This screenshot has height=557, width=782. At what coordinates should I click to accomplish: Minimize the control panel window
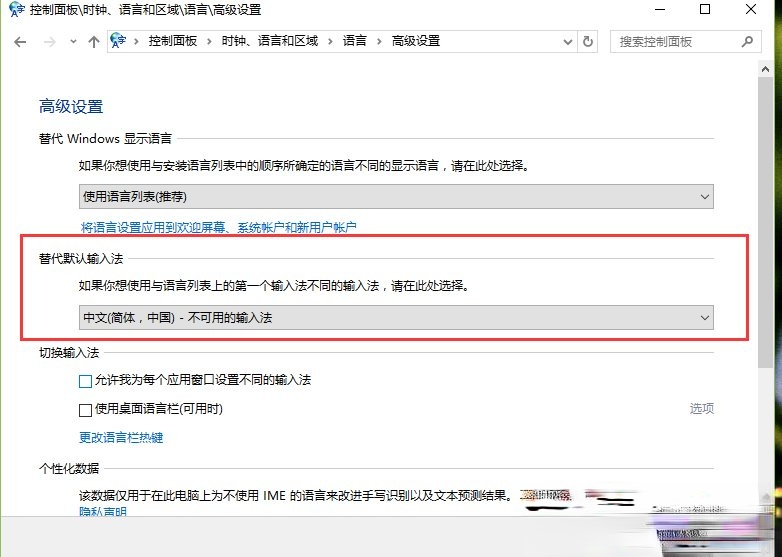tap(660, 9)
